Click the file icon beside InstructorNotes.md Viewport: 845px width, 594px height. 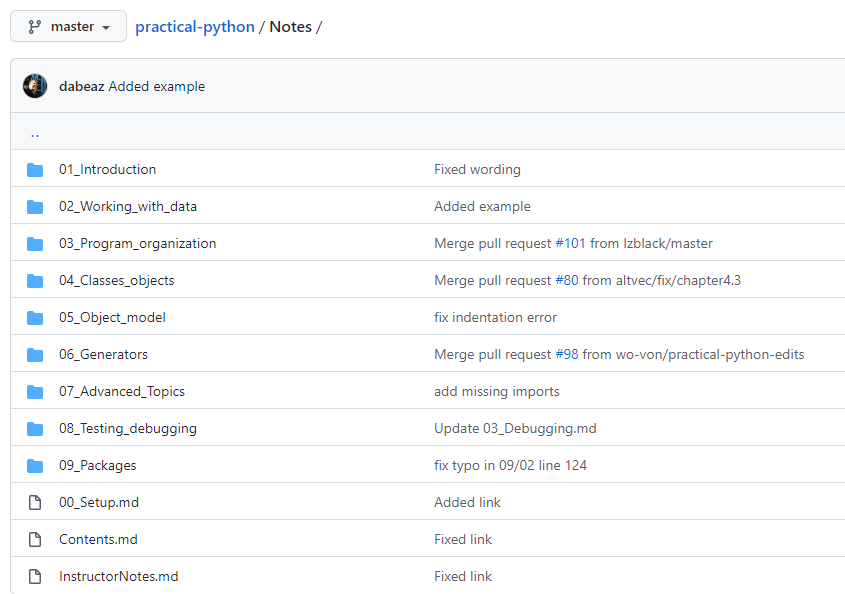[35, 577]
